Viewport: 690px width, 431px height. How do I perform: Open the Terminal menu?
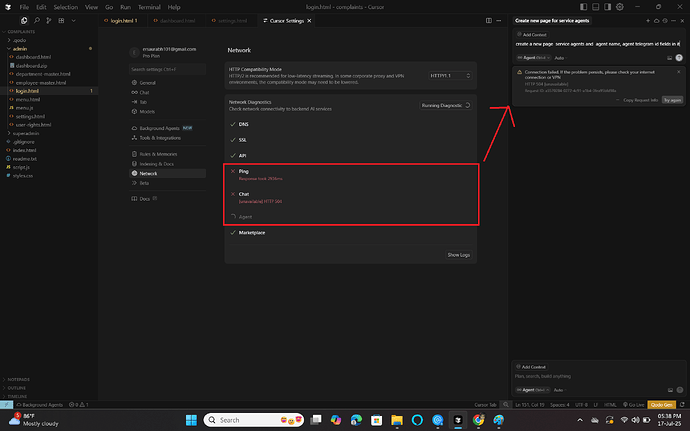149,7
